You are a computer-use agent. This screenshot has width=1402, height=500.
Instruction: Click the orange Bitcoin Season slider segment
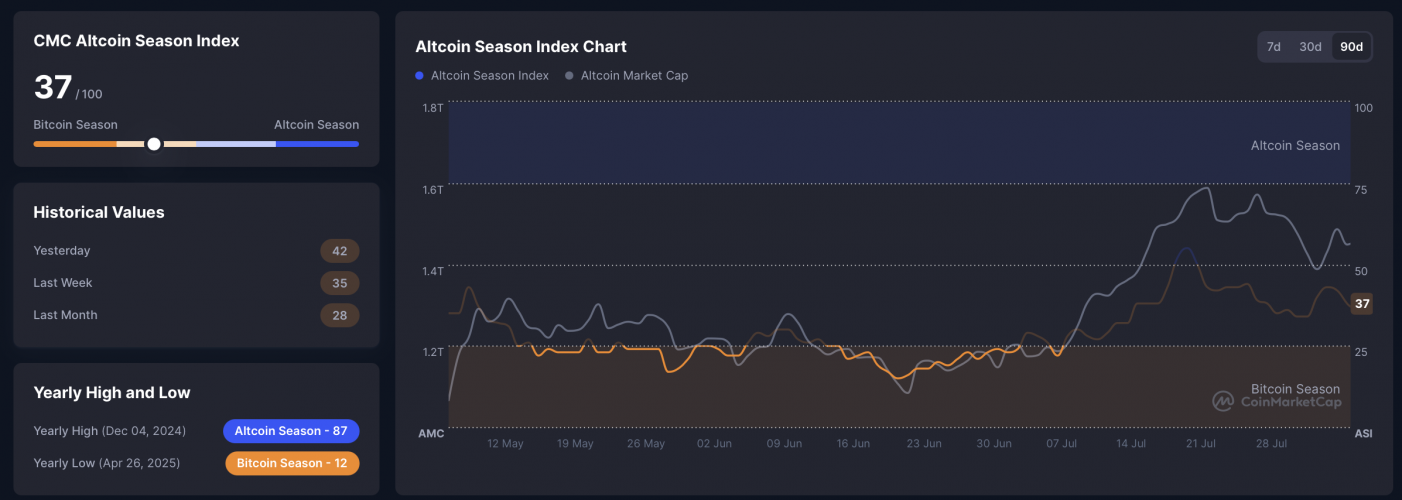74,144
